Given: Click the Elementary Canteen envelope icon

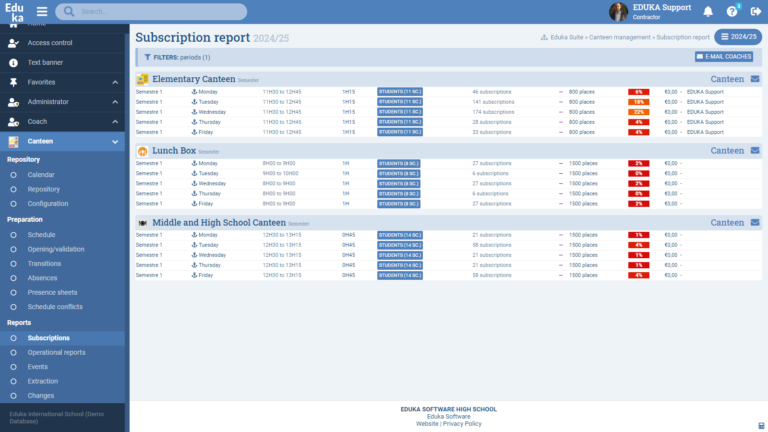Looking at the screenshot, I should tap(755, 78).
